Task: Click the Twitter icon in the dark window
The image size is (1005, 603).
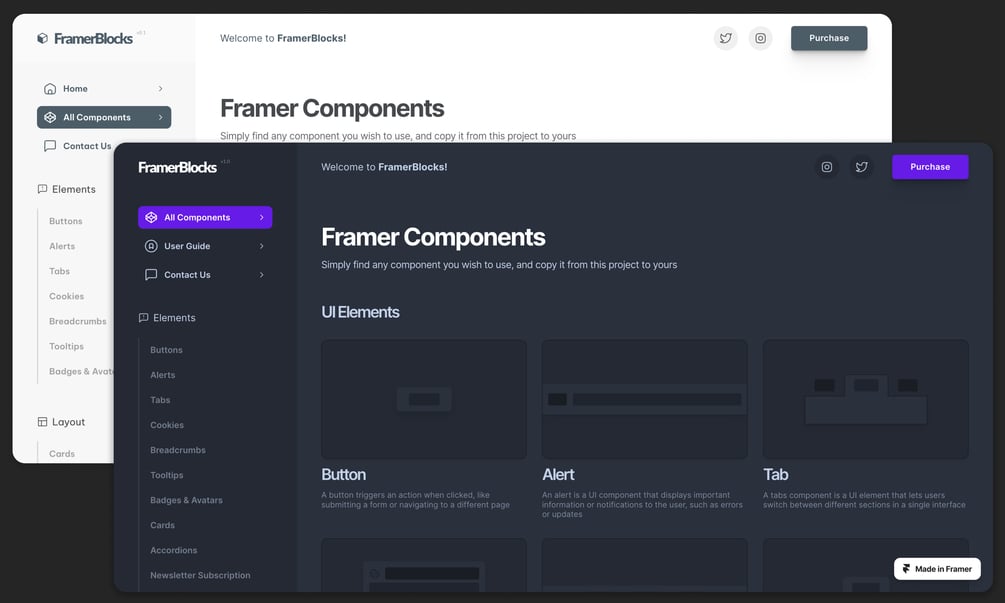Action: (x=861, y=167)
